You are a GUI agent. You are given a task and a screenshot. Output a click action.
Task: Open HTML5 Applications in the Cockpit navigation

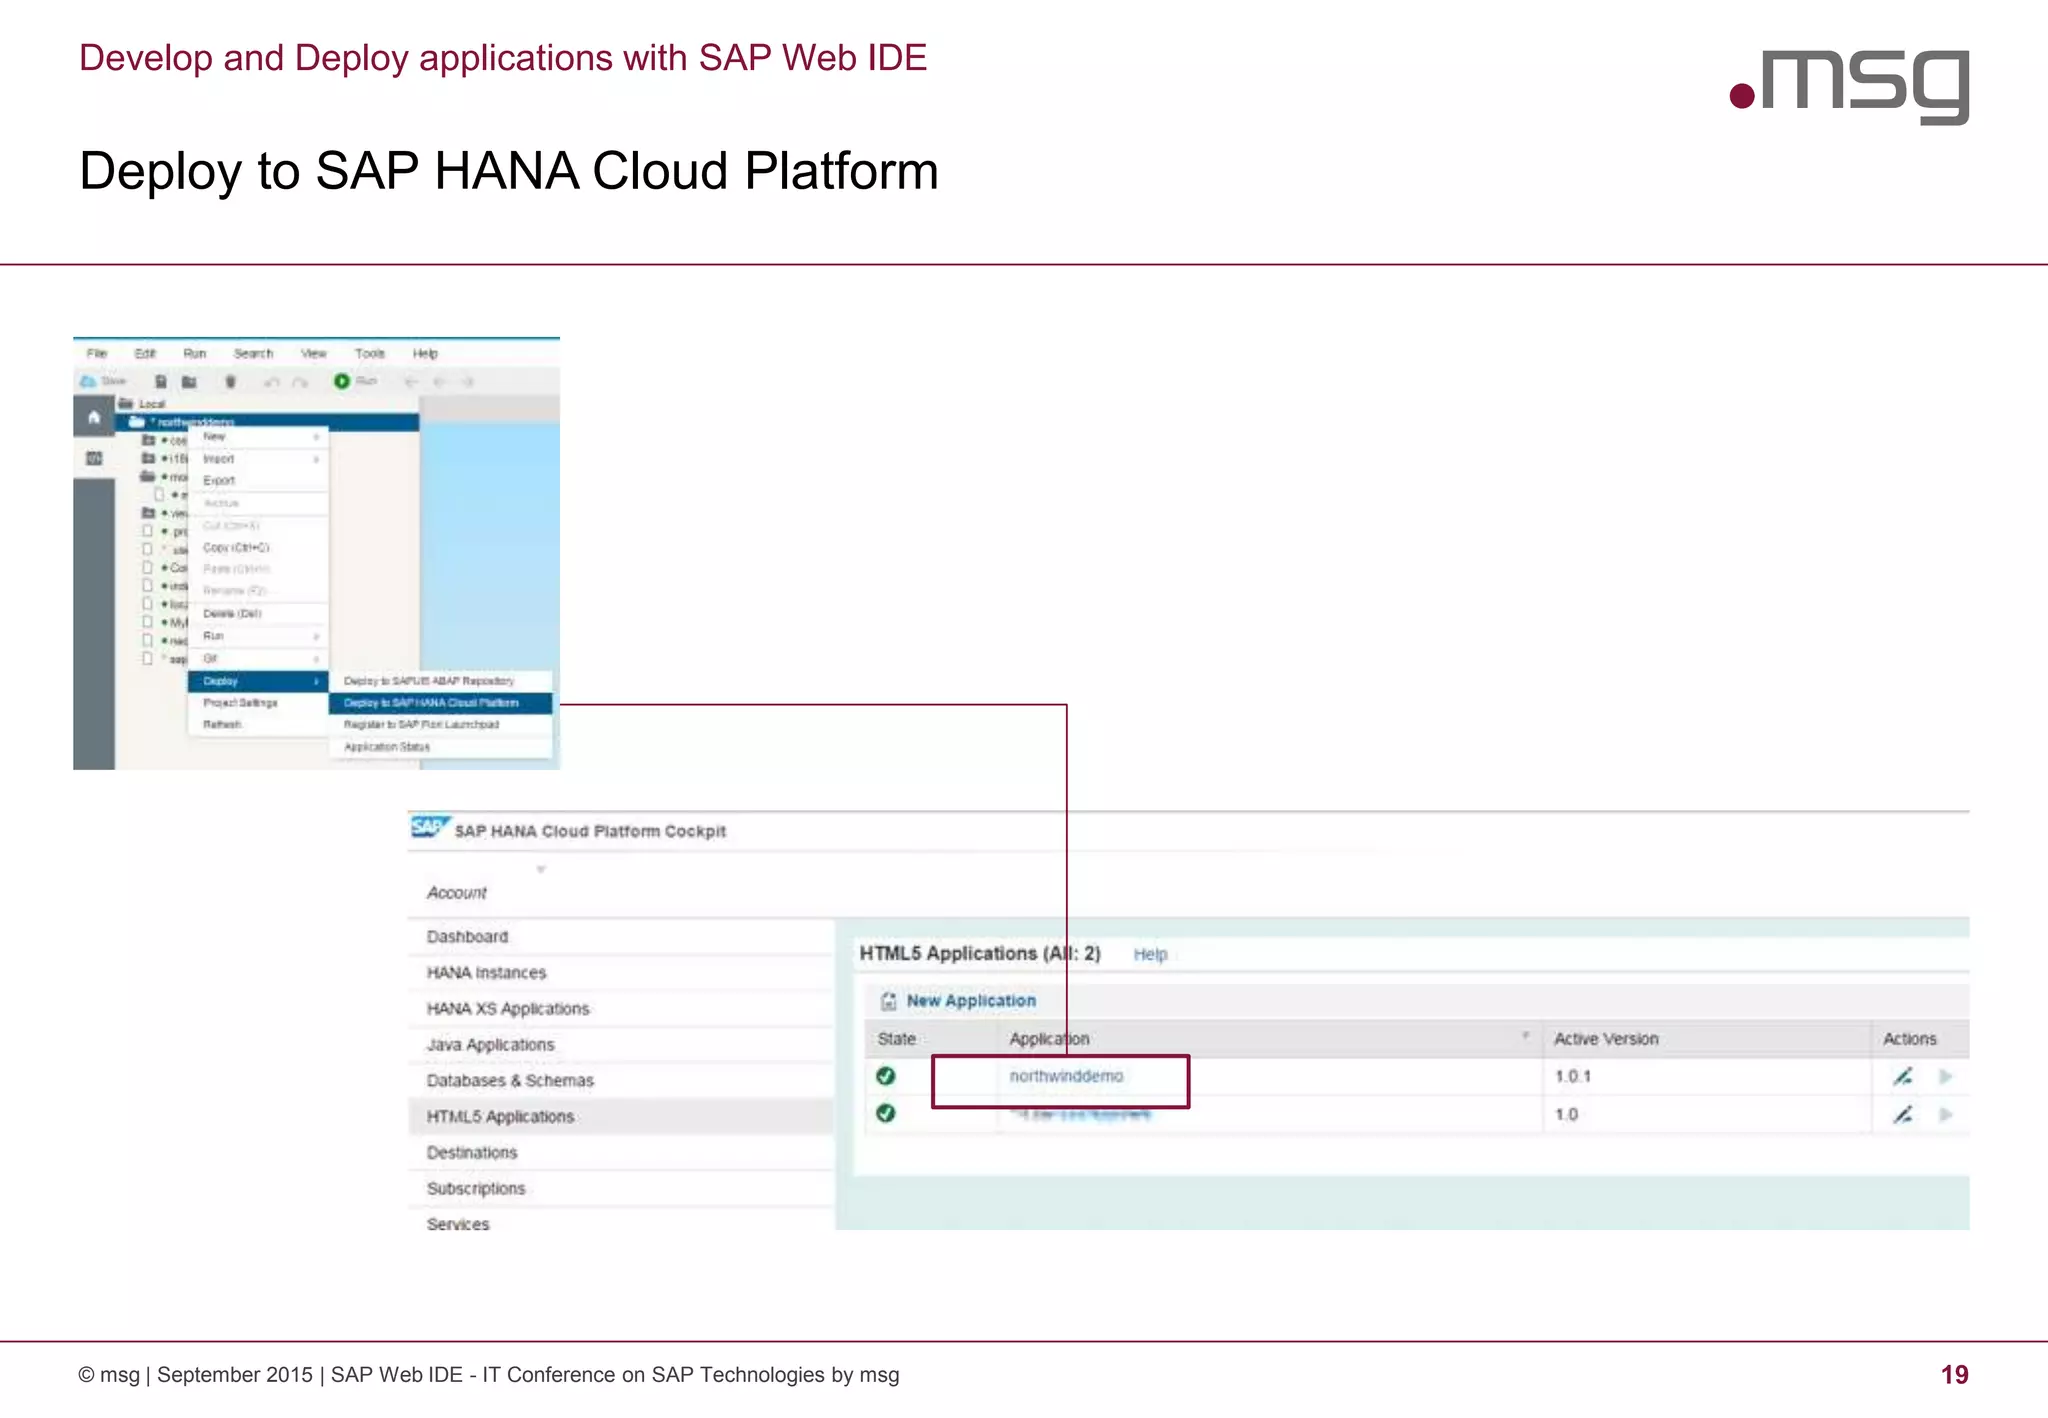(621, 1117)
